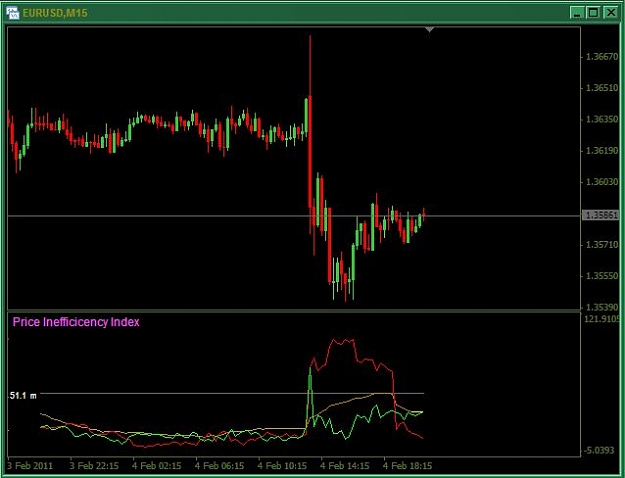This screenshot has height=478, width=625.
Task: Click current price tag 1.35861
Action: click(x=601, y=216)
